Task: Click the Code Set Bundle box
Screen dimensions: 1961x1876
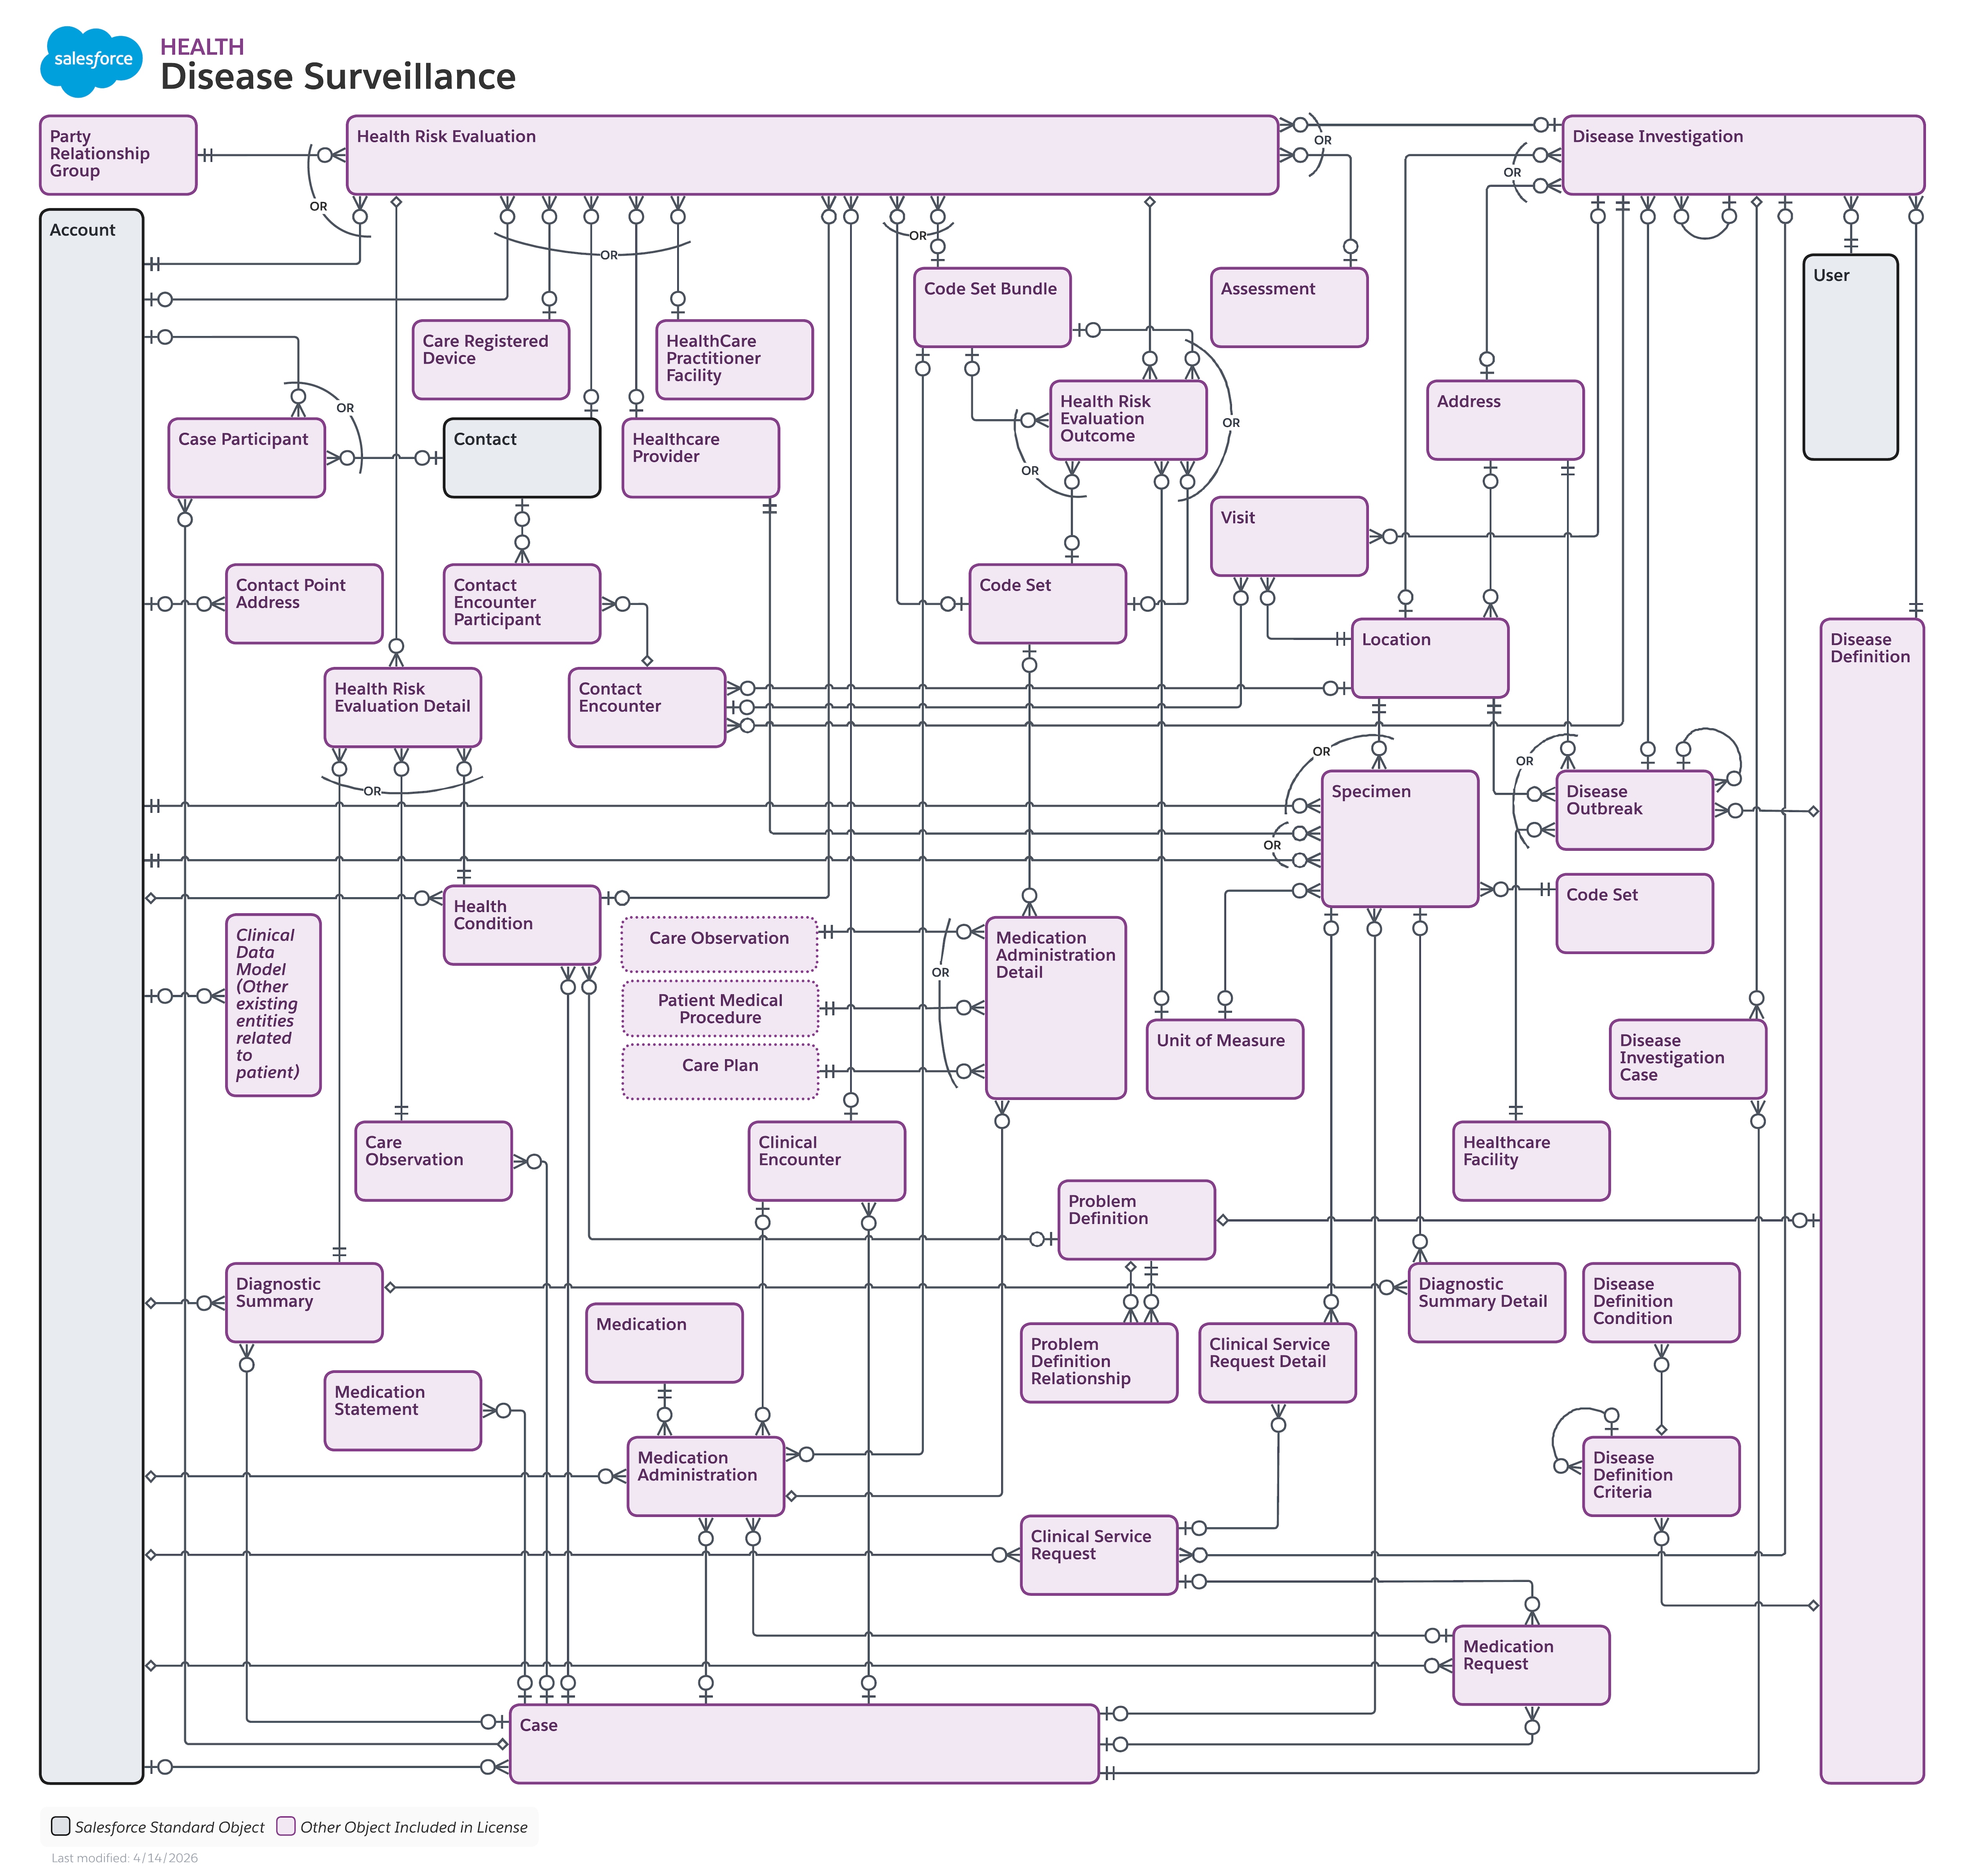Action: pos(992,307)
